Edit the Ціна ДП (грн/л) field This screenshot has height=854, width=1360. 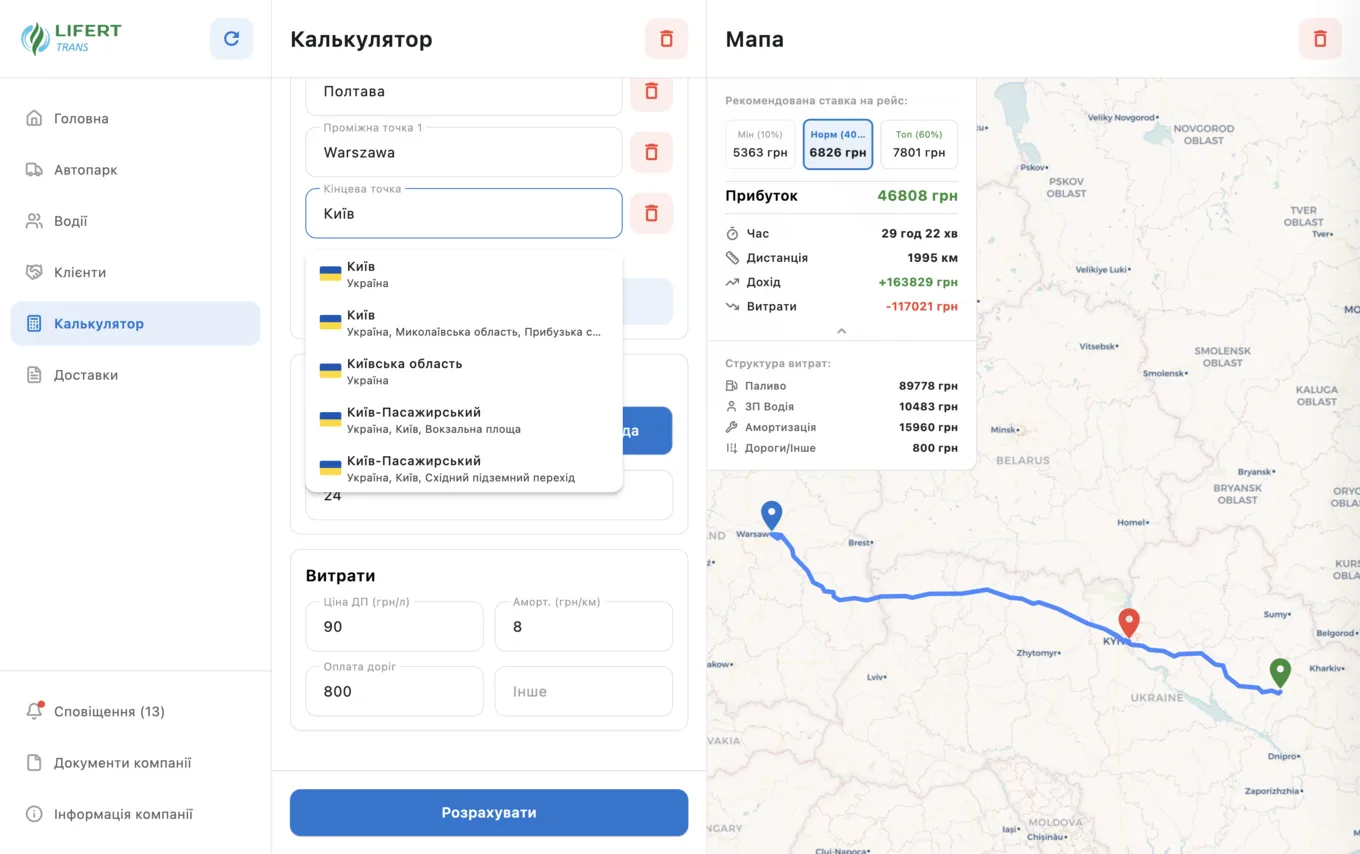pyautogui.click(x=394, y=626)
